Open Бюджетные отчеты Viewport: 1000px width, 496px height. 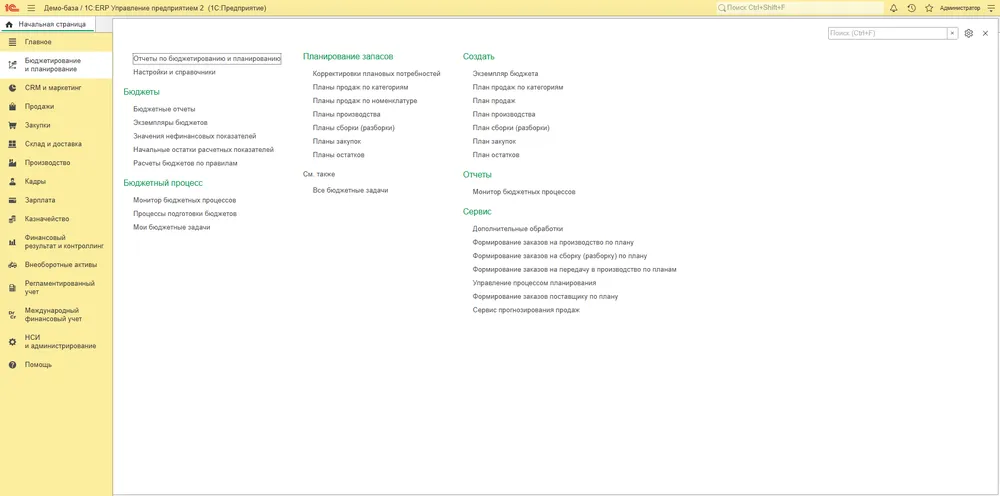(164, 109)
